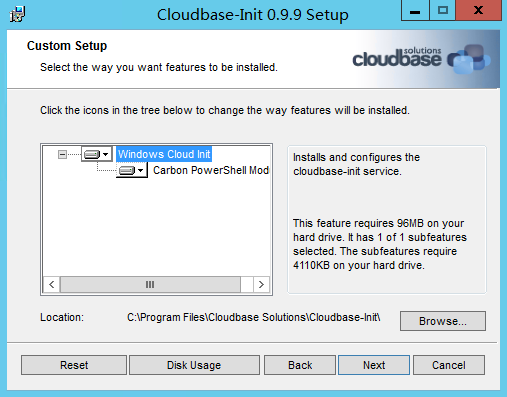Close the setup window with the red X
The width and height of the screenshot is (507, 397).
click(x=478, y=11)
